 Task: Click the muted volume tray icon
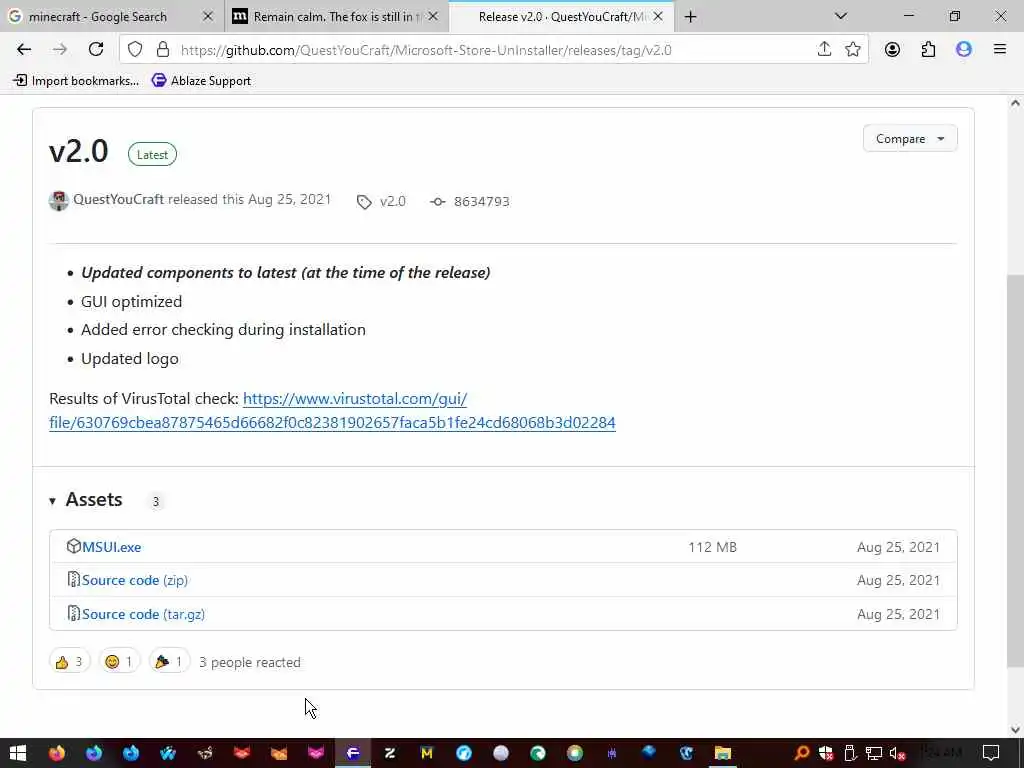pos(897,753)
